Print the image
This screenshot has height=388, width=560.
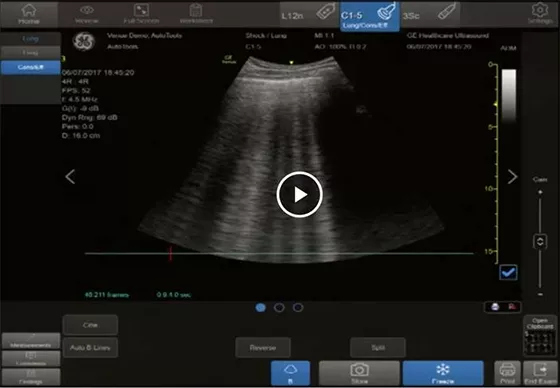point(507,373)
